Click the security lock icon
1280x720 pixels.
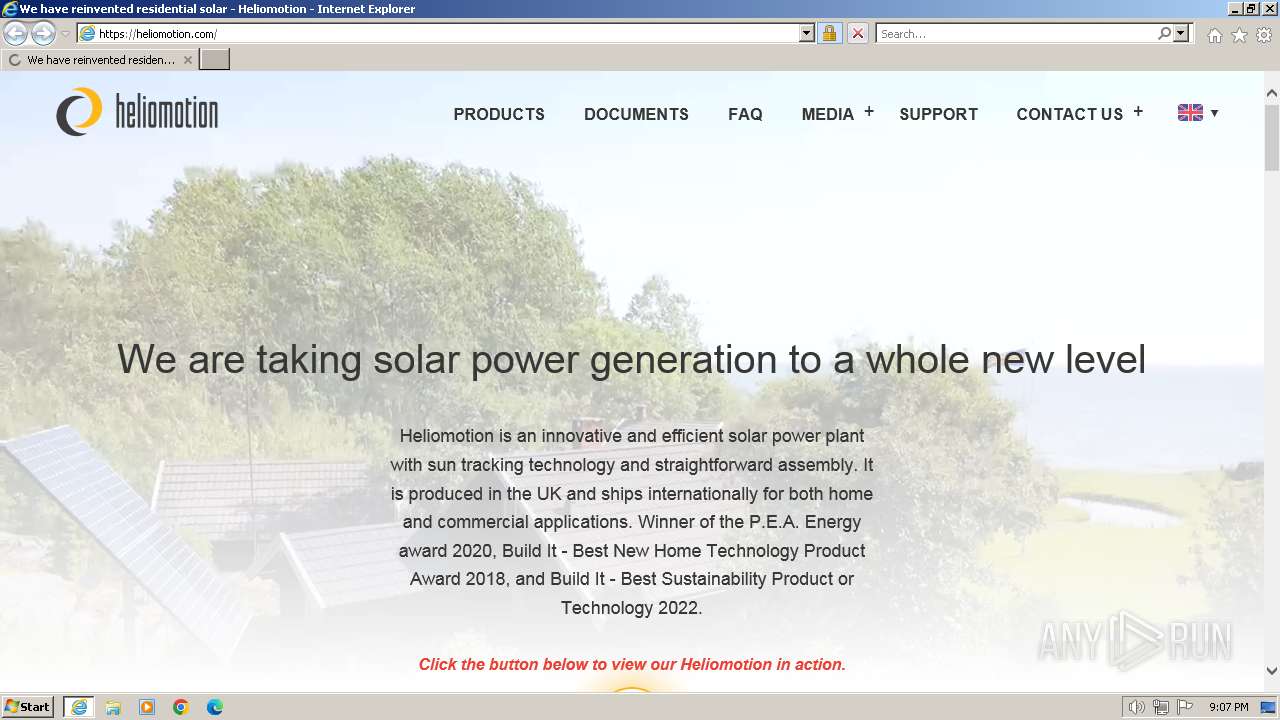click(829, 33)
